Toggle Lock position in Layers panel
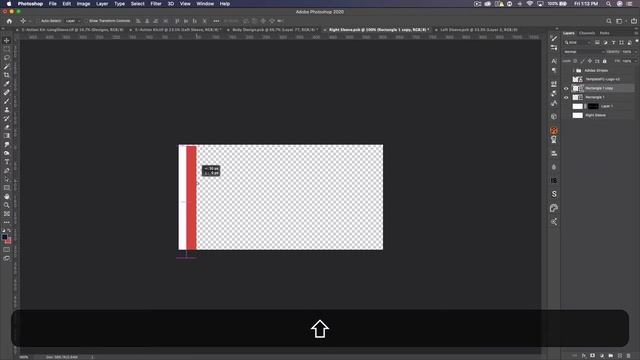The image size is (640, 360). [x=590, y=61]
